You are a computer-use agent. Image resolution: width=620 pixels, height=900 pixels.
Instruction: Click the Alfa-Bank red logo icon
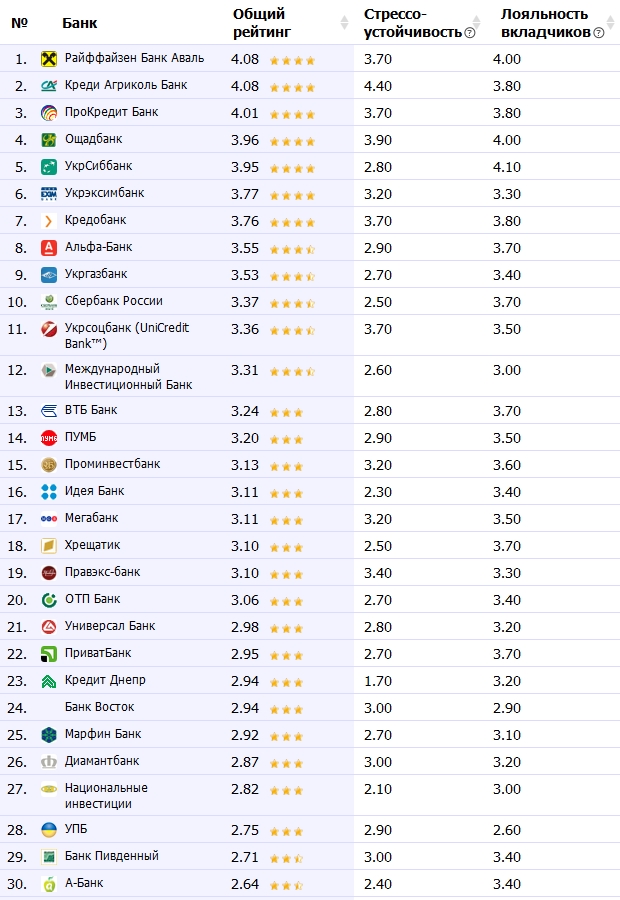pyautogui.click(x=49, y=247)
